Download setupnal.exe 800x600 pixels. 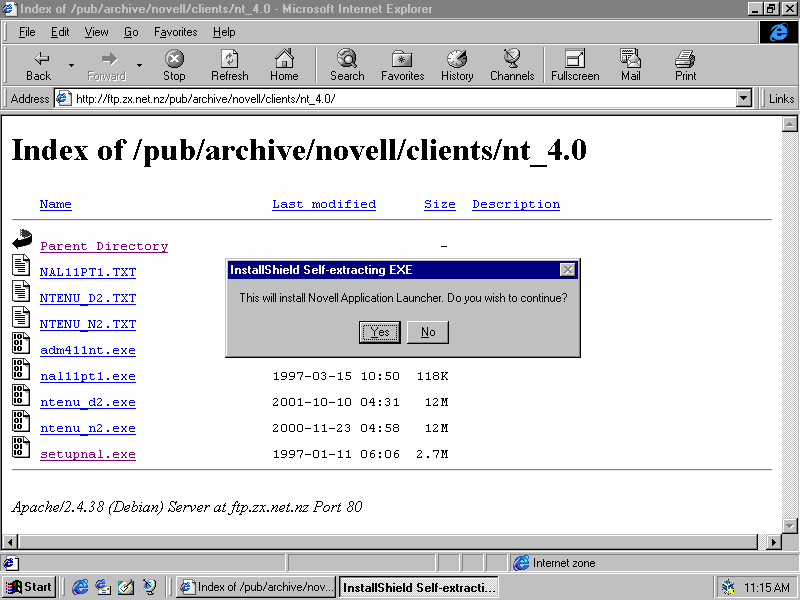(x=88, y=455)
